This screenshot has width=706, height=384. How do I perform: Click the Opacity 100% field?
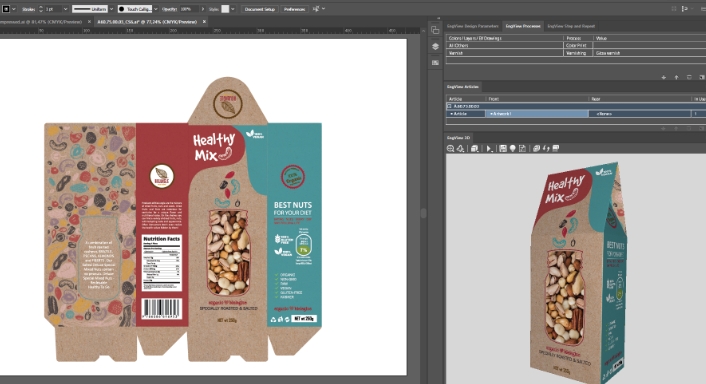[x=189, y=9]
